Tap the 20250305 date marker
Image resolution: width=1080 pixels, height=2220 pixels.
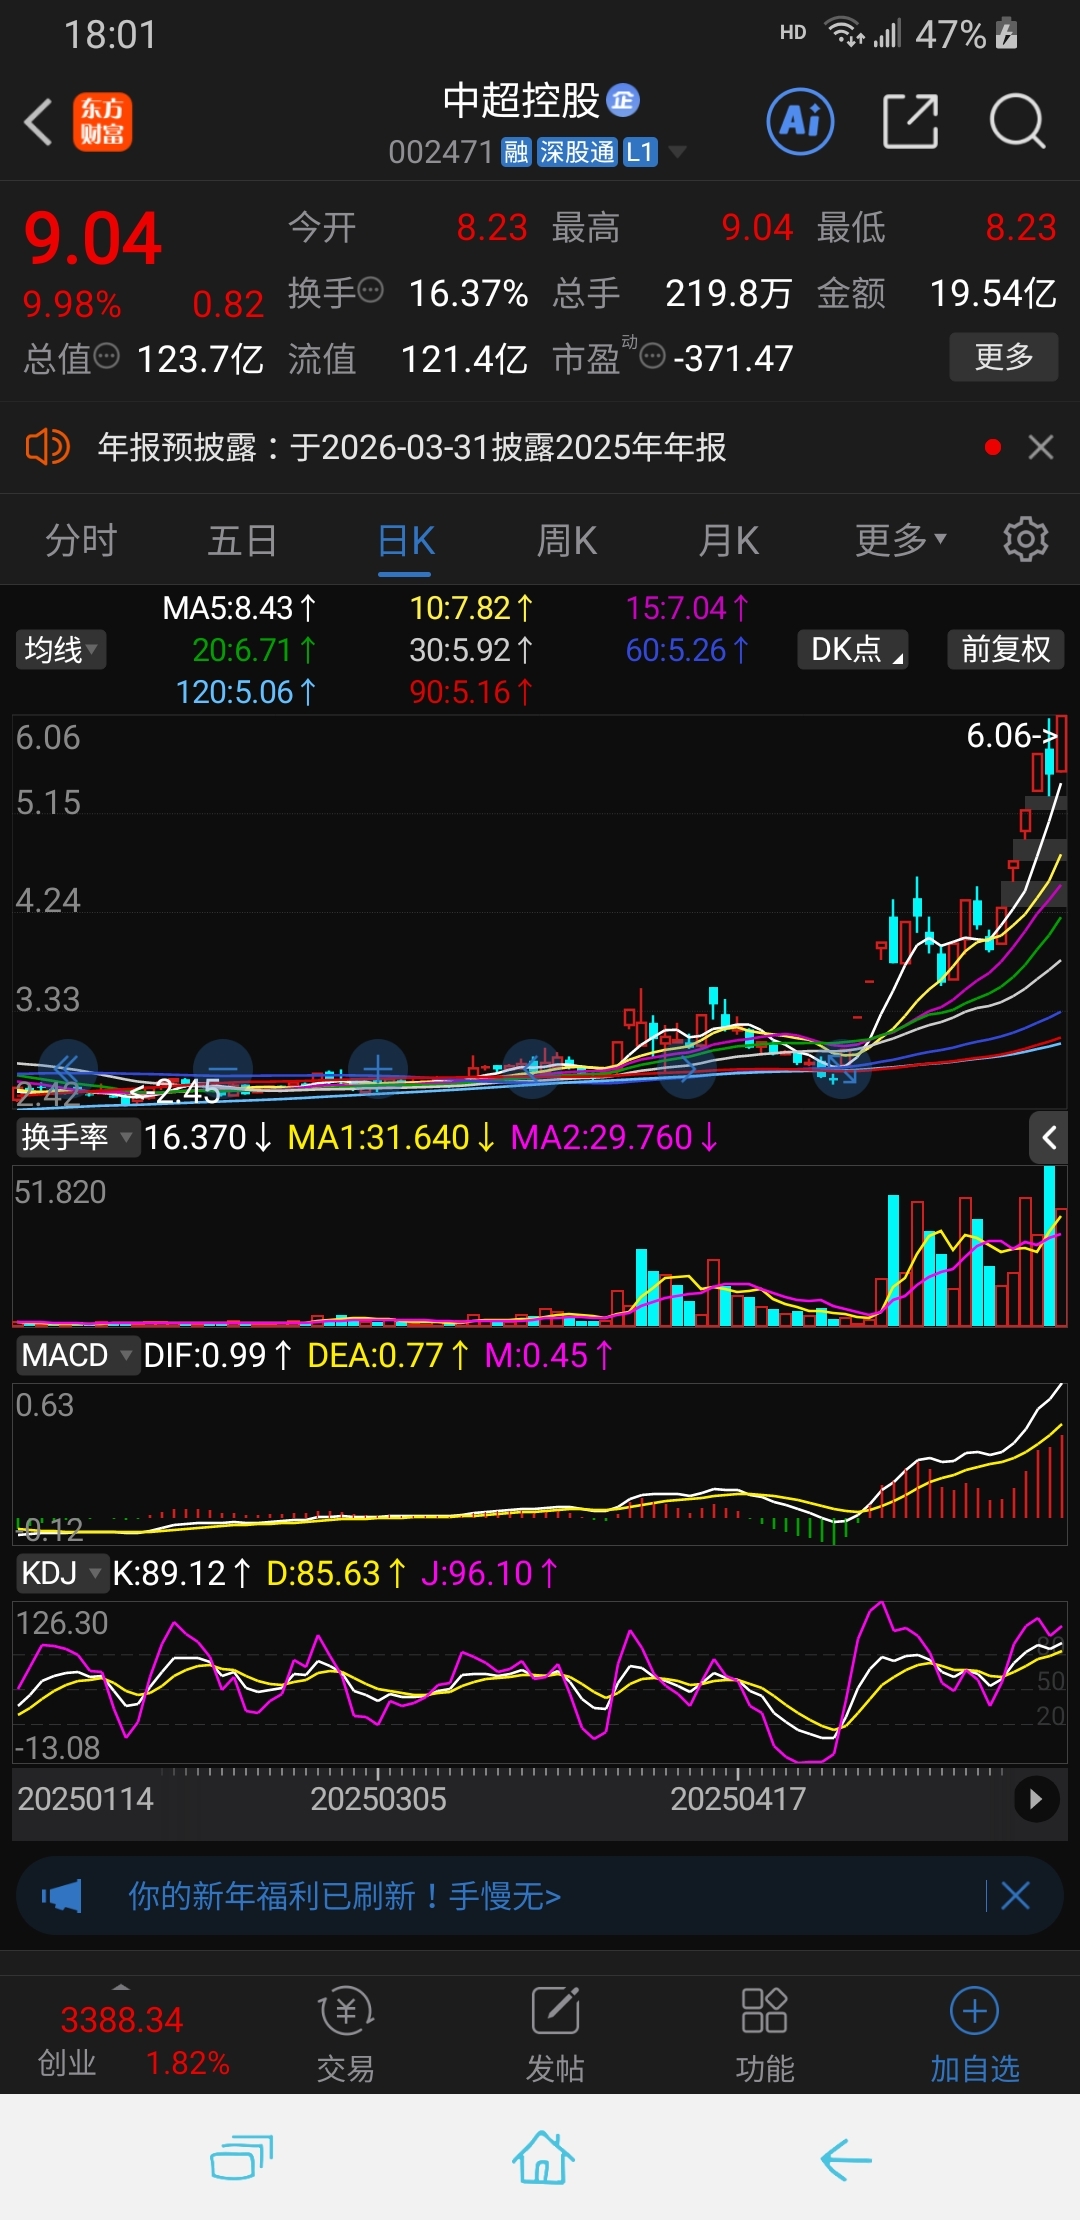pyautogui.click(x=378, y=1799)
